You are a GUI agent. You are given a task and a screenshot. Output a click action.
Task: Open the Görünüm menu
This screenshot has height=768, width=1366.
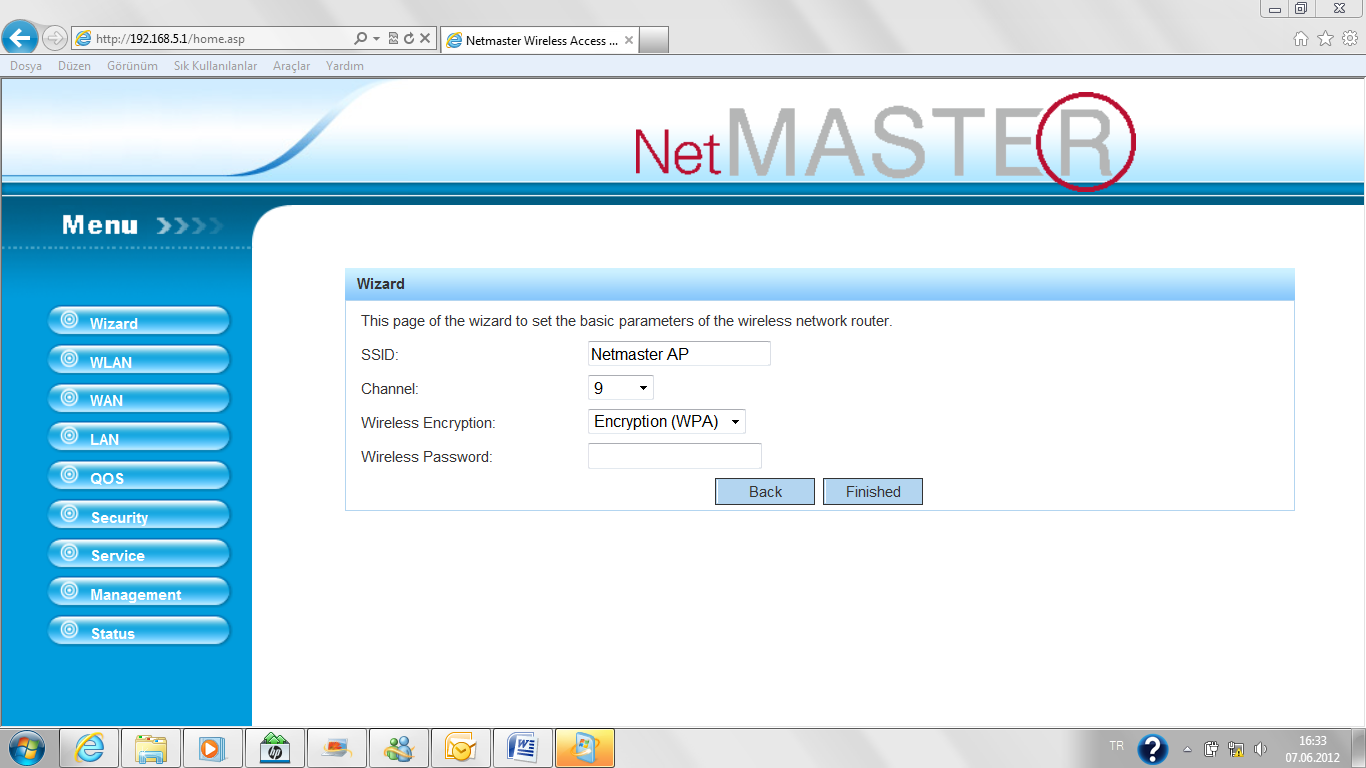point(132,66)
